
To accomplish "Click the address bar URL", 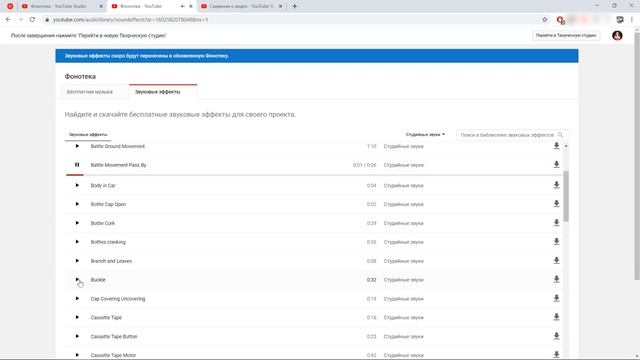I will [x=131, y=20].
